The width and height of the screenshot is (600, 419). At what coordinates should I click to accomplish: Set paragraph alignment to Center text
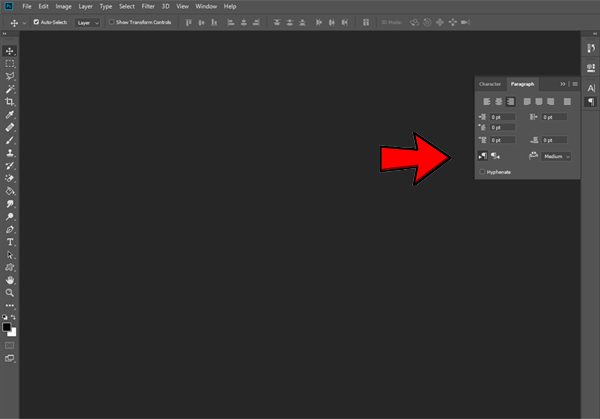(x=498, y=101)
